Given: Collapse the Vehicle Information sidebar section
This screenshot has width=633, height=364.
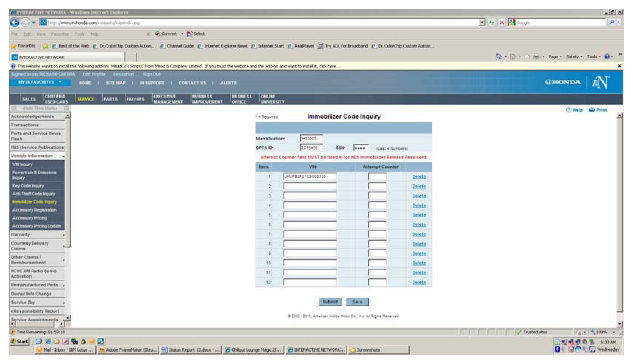Looking at the screenshot, I should point(37,156).
